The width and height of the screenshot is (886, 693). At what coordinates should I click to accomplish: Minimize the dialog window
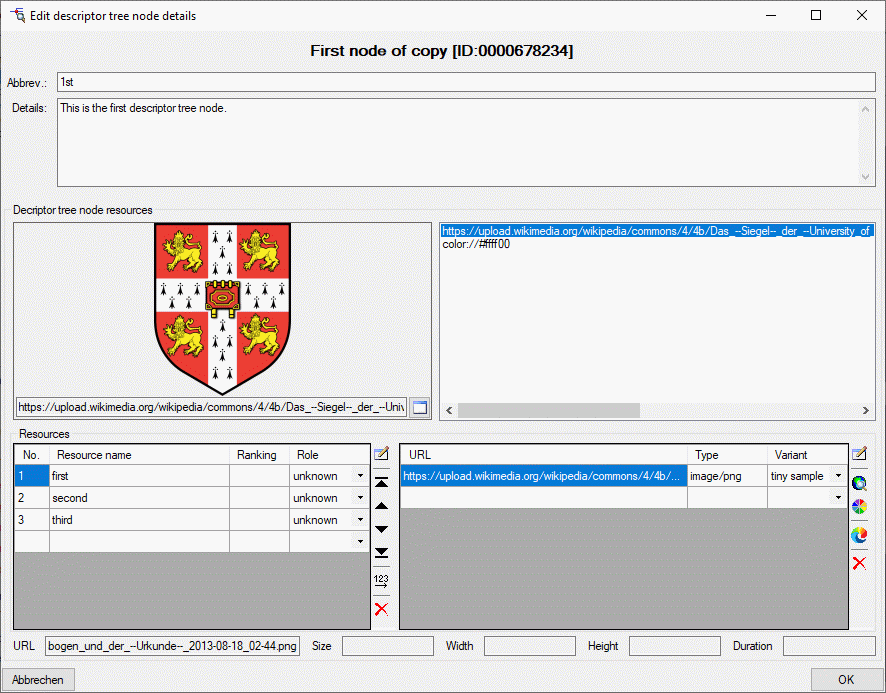point(771,15)
